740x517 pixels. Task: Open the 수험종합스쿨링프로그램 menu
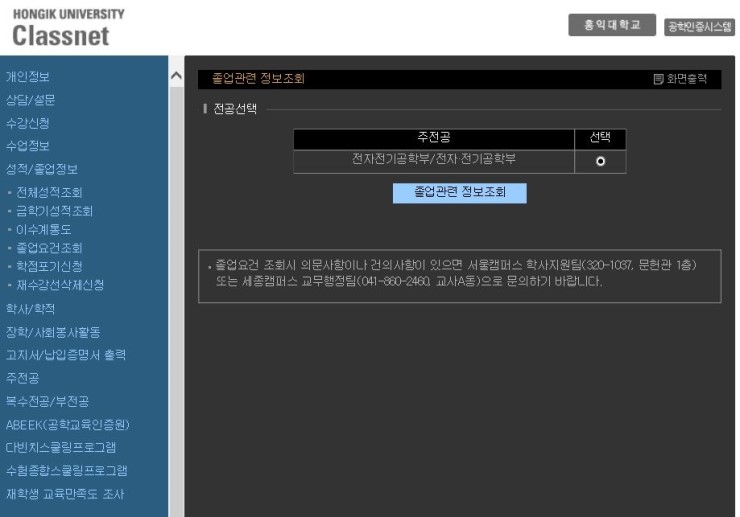coord(67,470)
